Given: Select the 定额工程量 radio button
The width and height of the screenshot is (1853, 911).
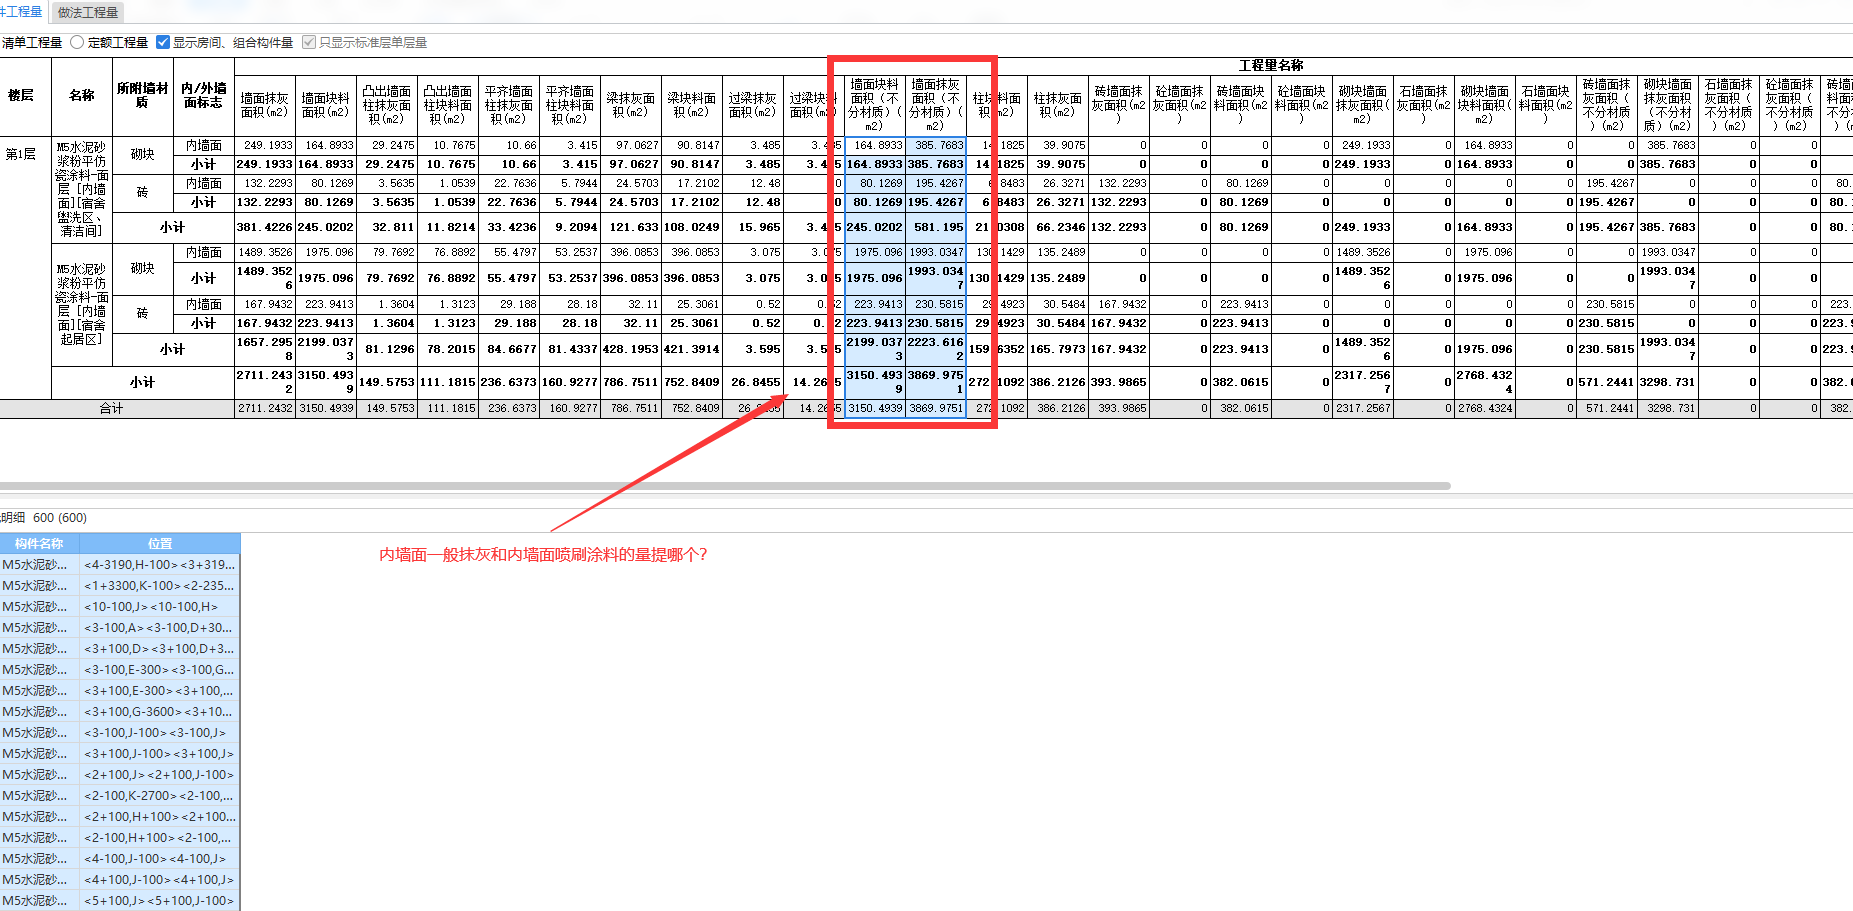Looking at the screenshot, I should point(77,42).
